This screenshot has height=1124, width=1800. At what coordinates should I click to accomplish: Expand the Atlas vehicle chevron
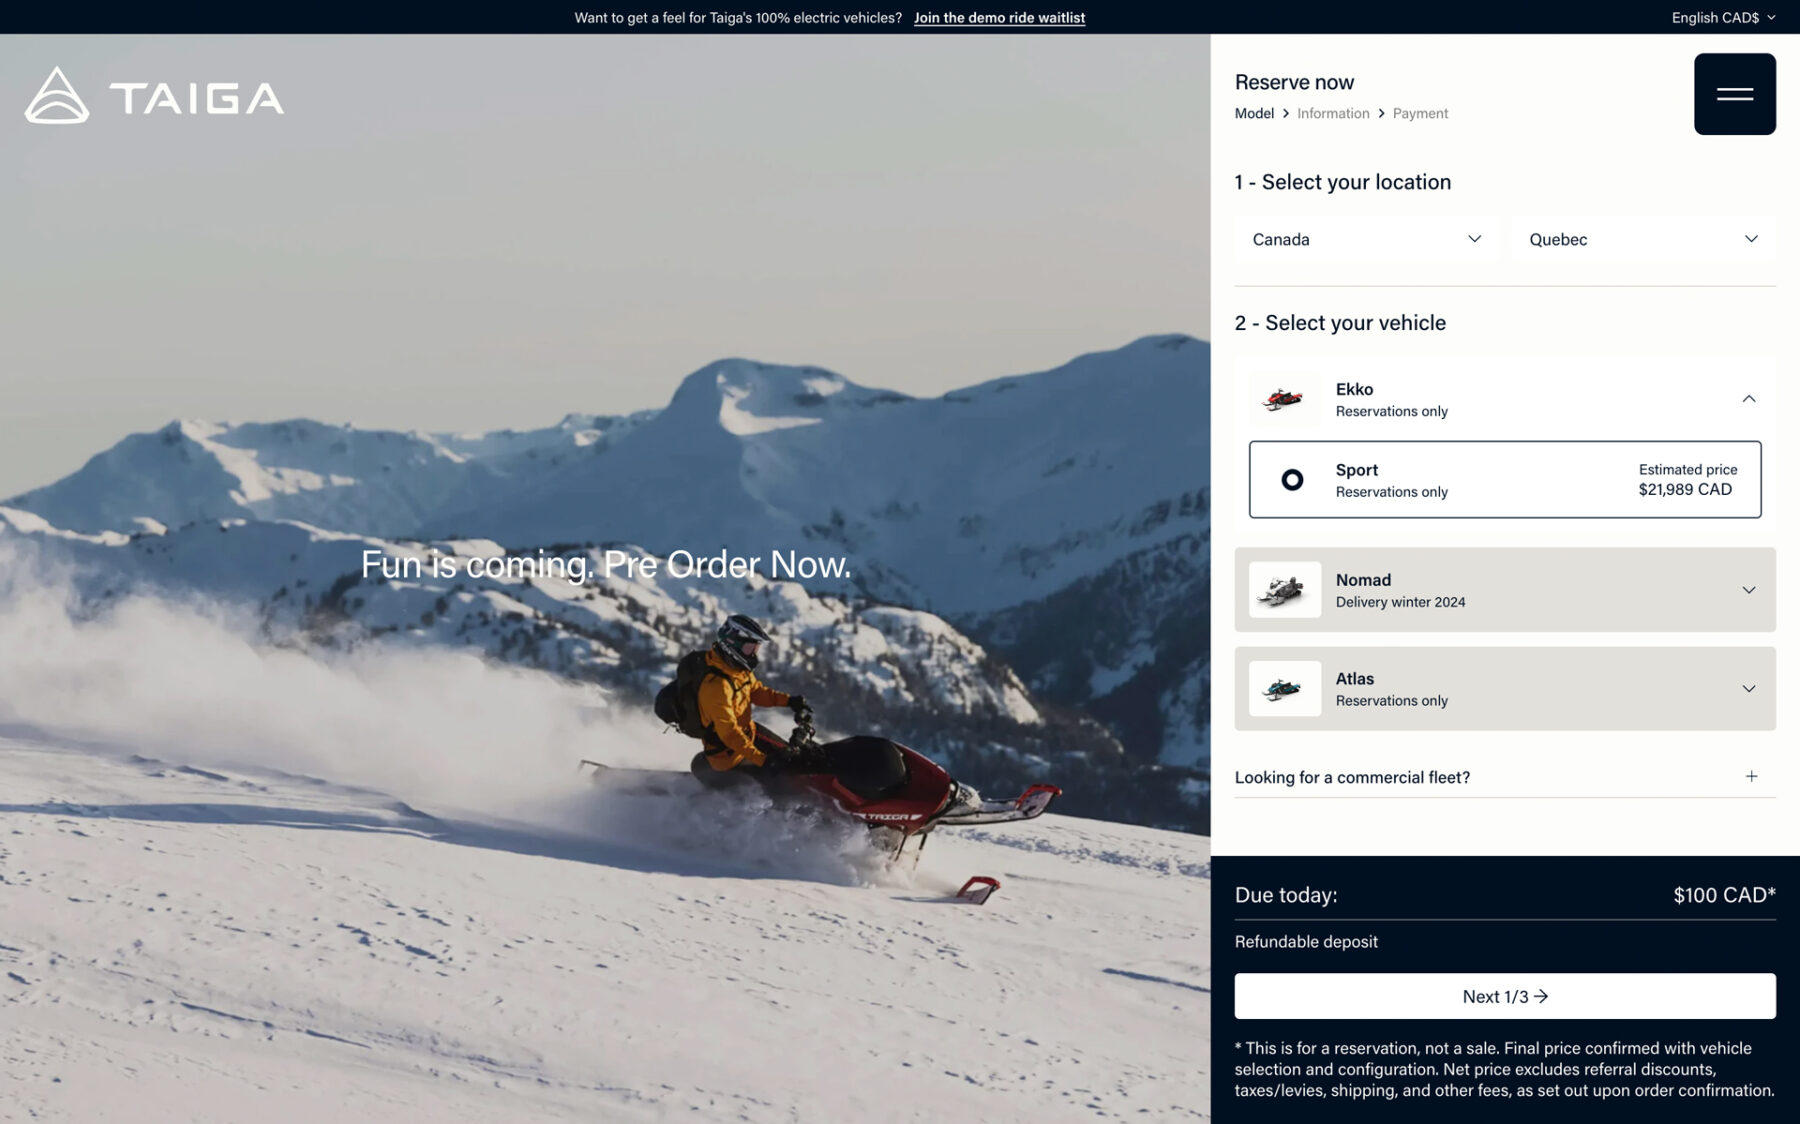pyautogui.click(x=1748, y=689)
